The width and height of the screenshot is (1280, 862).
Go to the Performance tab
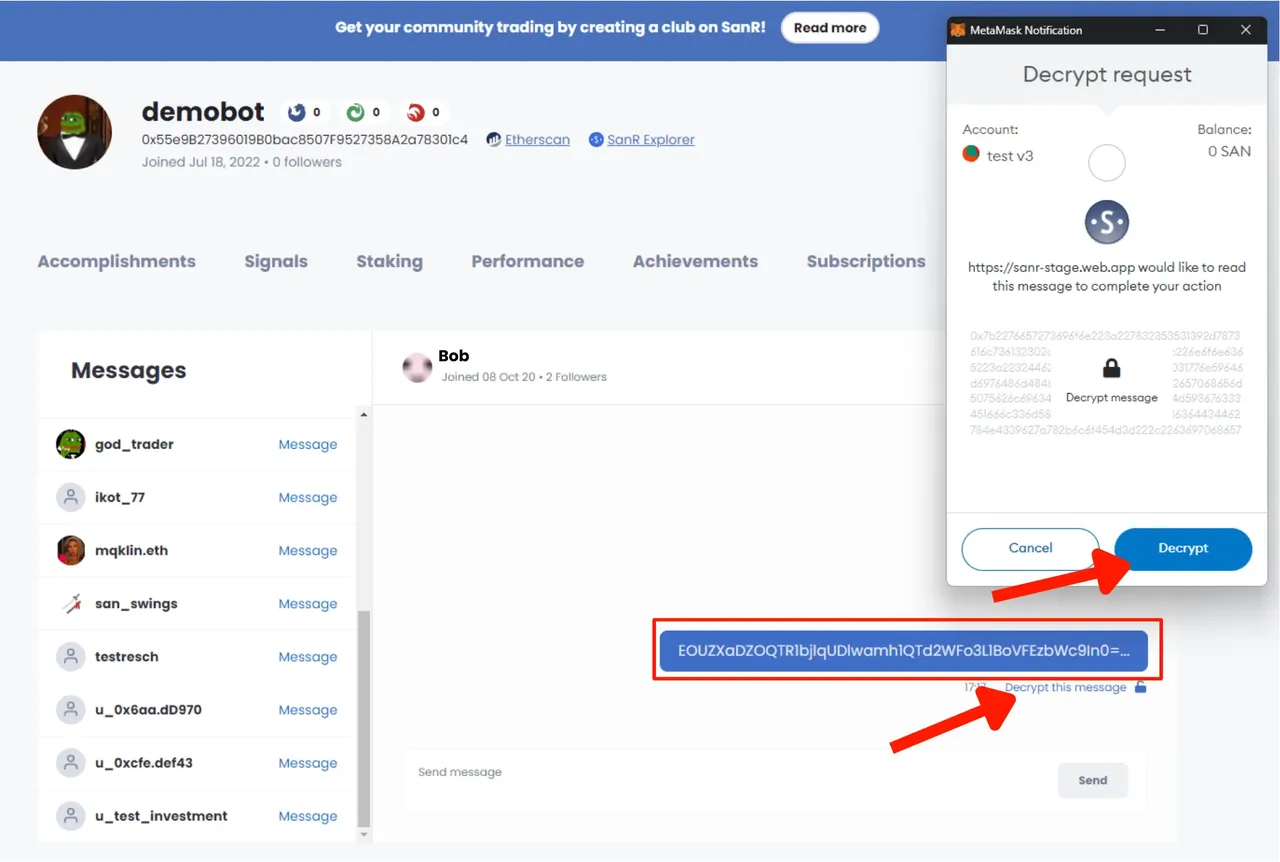[528, 261]
